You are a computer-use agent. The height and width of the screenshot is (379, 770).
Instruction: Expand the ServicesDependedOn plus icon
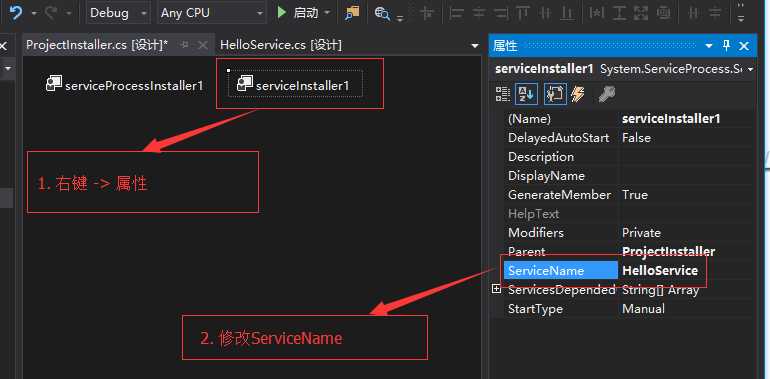(x=496, y=290)
